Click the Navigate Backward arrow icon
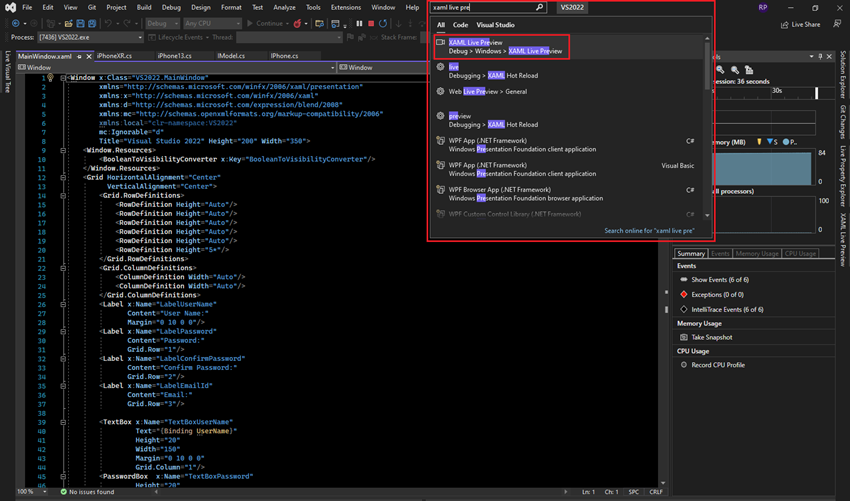 pos(16,23)
